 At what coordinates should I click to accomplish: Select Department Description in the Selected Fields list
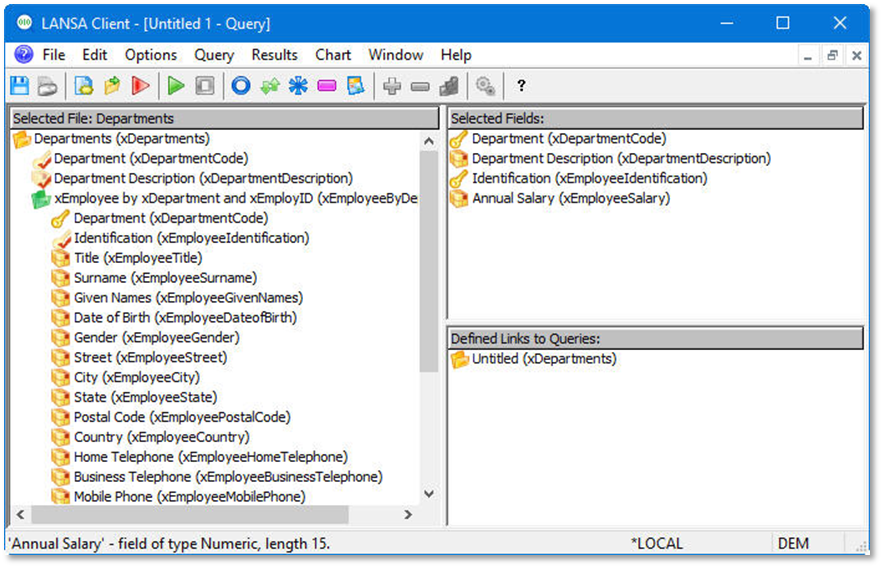tap(621, 159)
